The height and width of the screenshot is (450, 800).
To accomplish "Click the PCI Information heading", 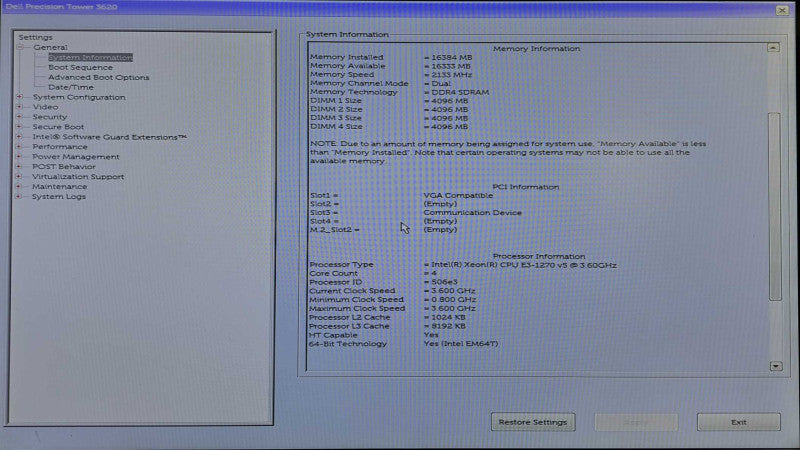I will (526, 187).
